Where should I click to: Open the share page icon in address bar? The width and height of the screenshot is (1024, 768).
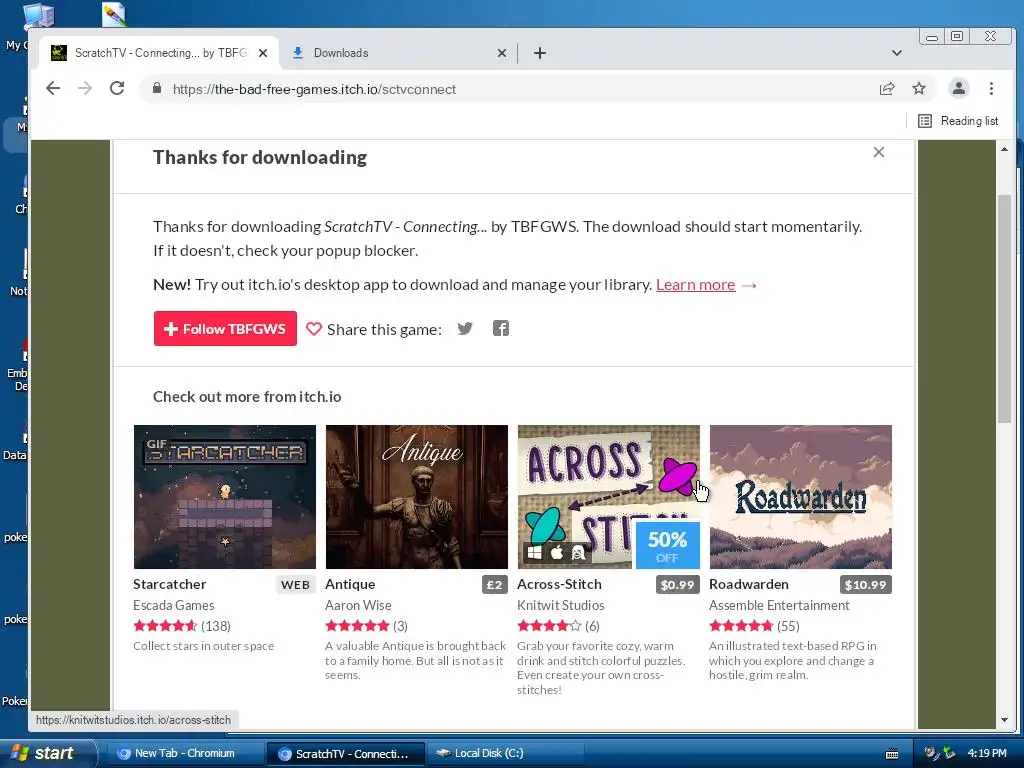tap(887, 88)
